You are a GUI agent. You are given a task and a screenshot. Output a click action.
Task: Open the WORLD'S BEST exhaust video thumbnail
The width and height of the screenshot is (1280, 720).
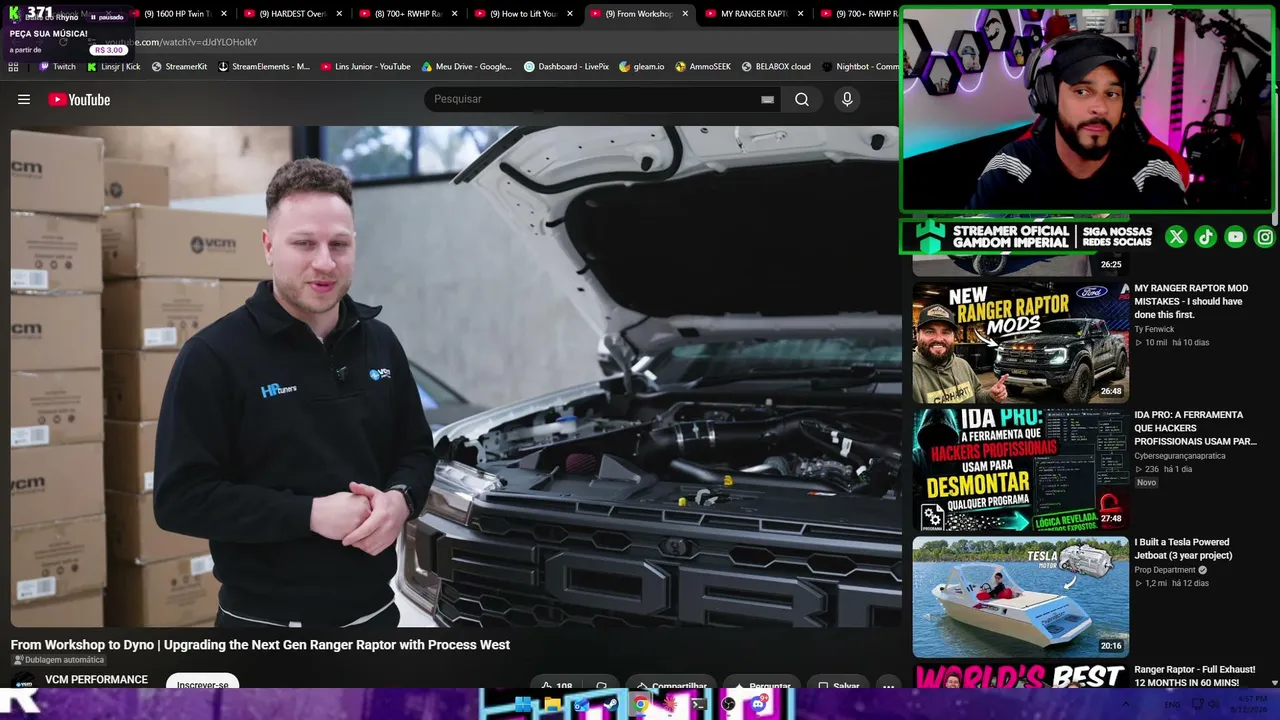[x=1020, y=677]
